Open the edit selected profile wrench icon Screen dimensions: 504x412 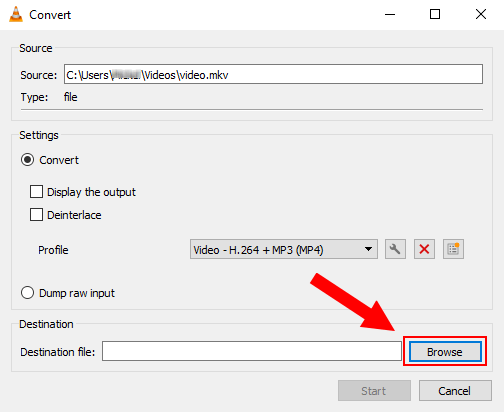pos(395,249)
